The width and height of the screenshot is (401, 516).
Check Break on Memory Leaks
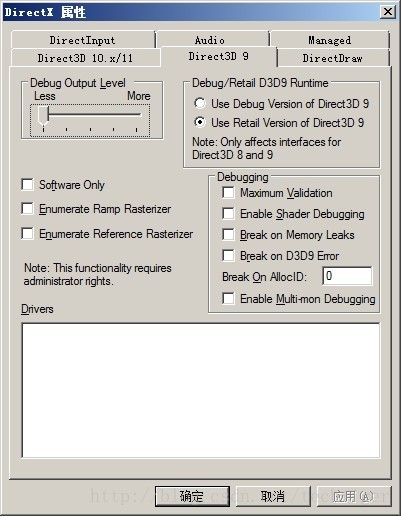[228, 235]
